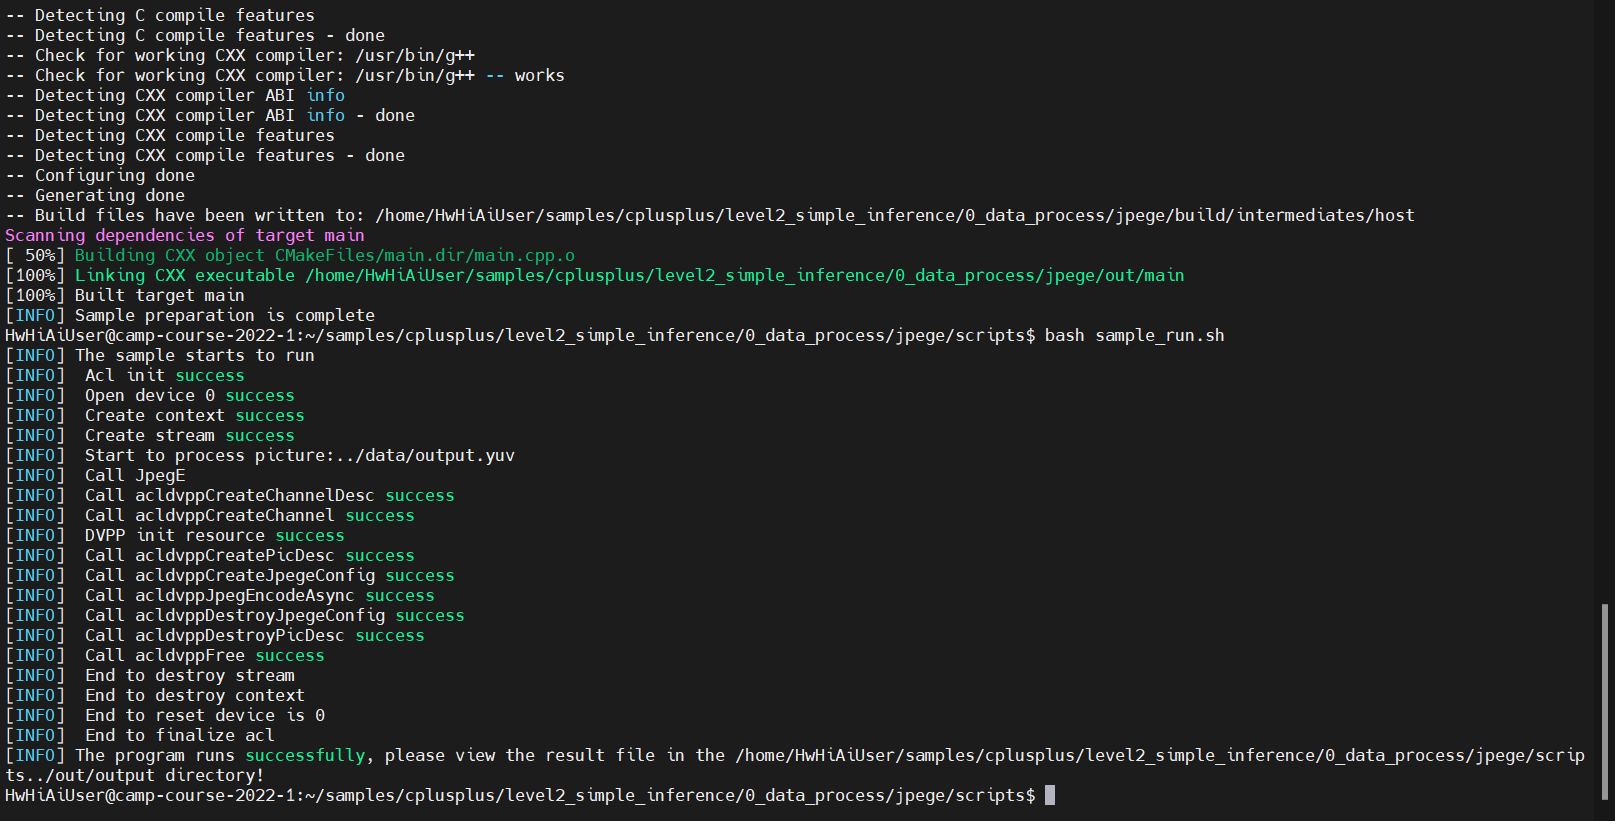Click "Sample preparation is complete" message
This screenshot has width=1615, height=821.
tap(225, 315)
